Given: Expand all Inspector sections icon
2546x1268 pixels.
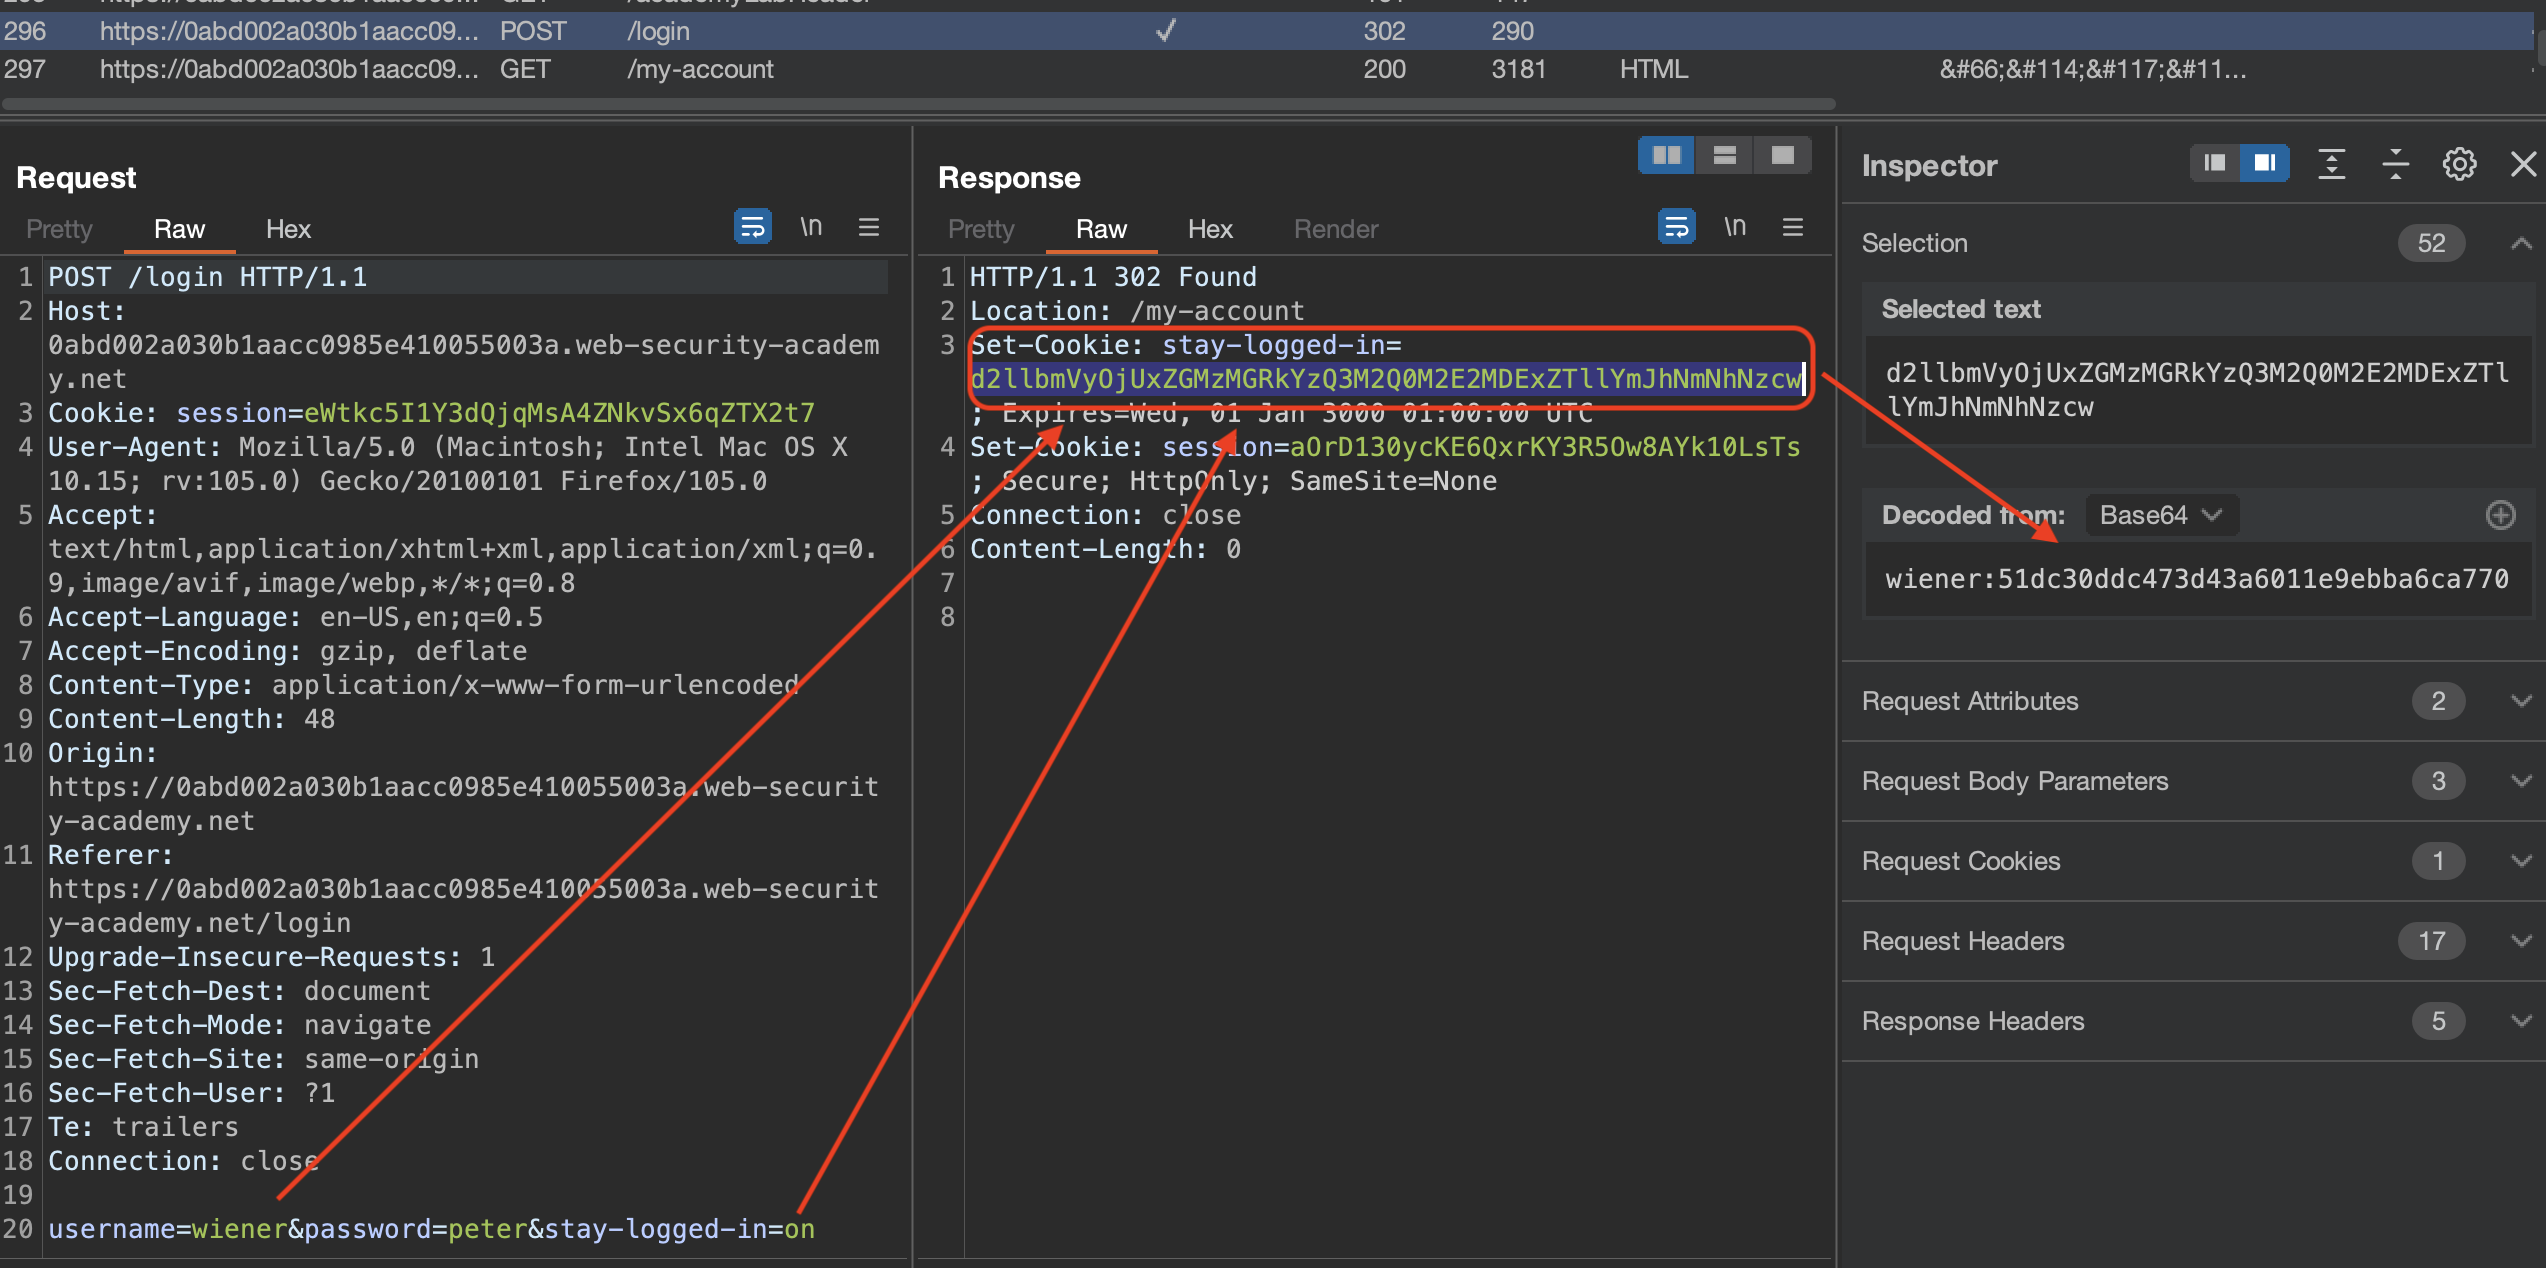Looking at the screenshot, I should [2331, 164].
